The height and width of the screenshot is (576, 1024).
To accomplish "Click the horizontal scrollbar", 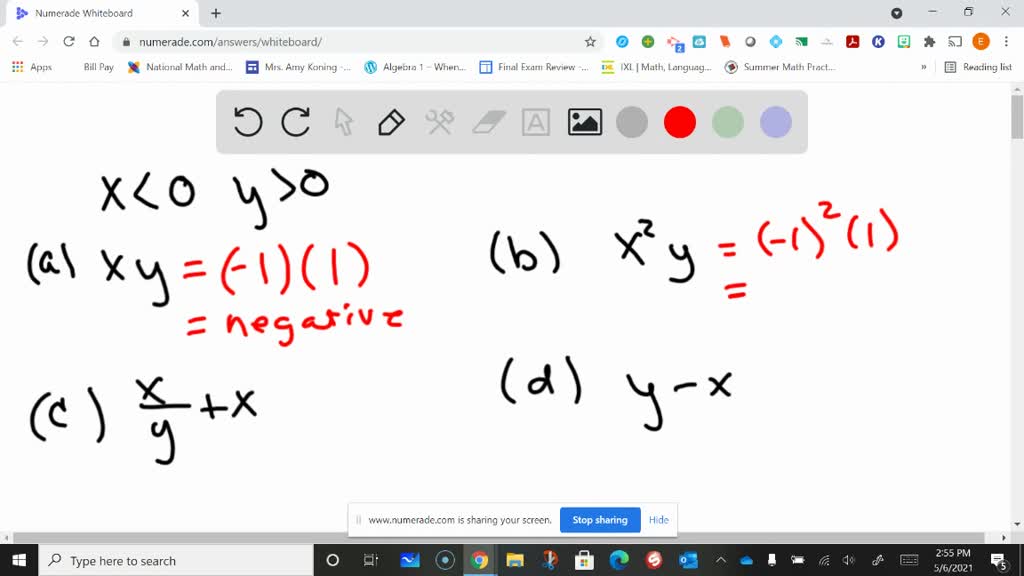I will [498, 537].
